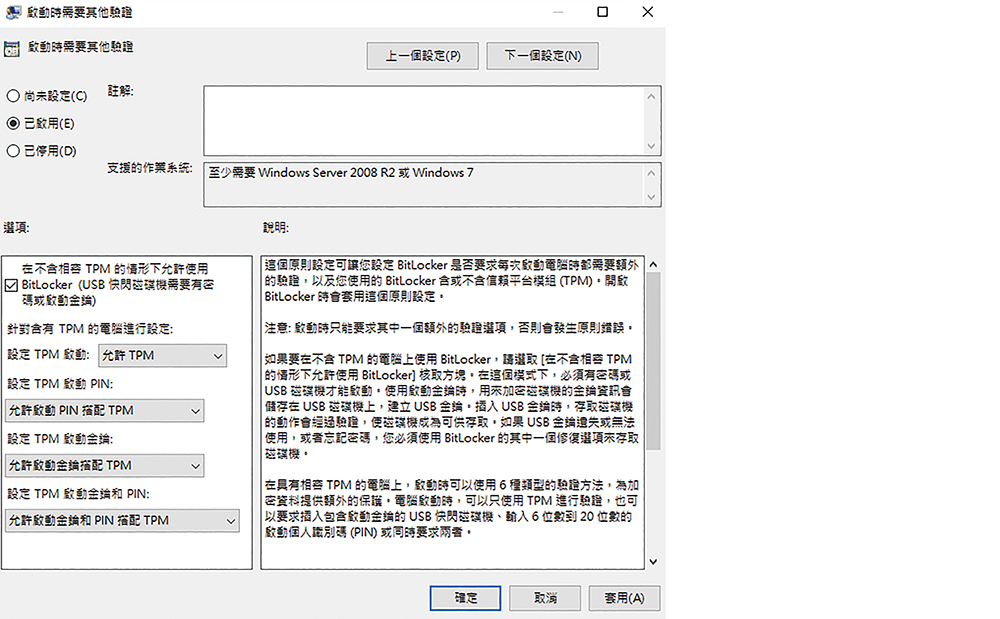Click the 取消 cancel button
Image resolution: width=1000 pixels, height=619 pixels.
[545, 598]
